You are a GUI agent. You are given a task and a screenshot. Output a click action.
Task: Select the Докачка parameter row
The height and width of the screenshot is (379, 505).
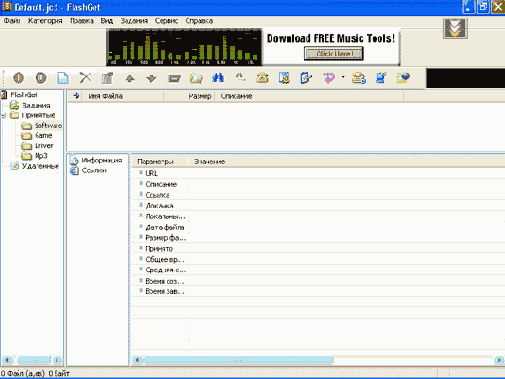pyautogui.click(x=318, y=205)
